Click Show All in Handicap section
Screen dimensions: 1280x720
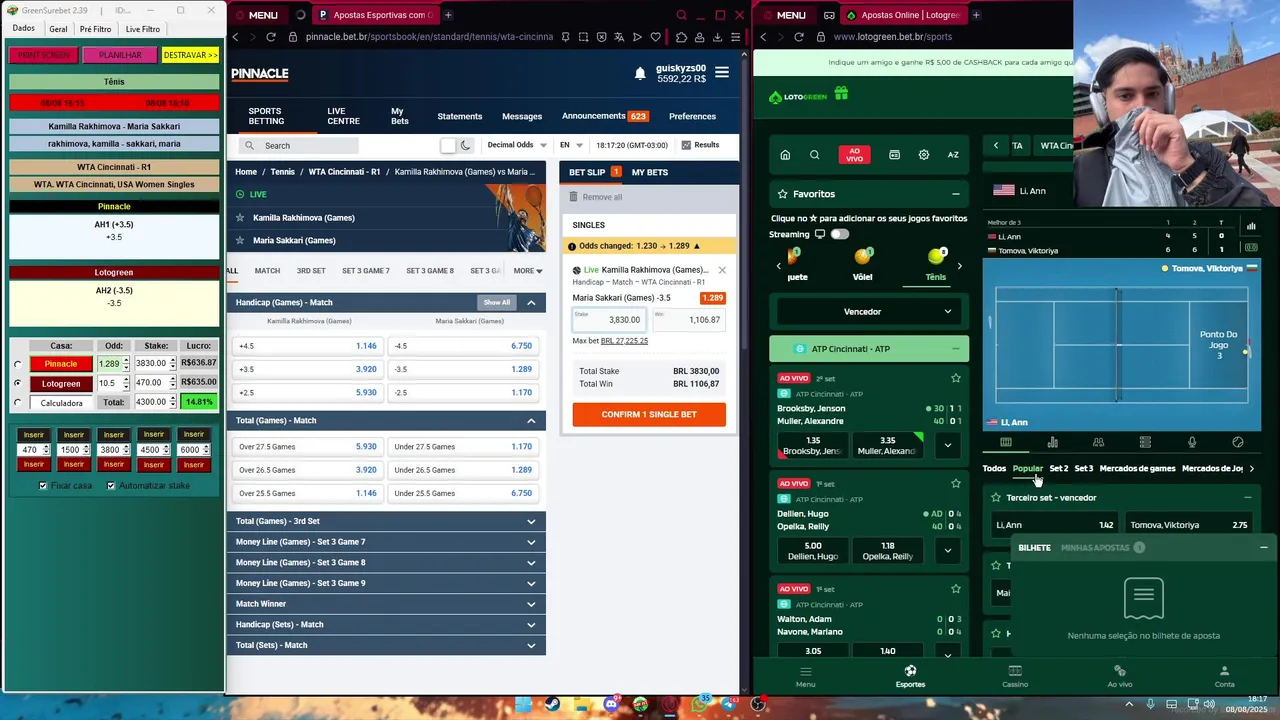[497, 303]
